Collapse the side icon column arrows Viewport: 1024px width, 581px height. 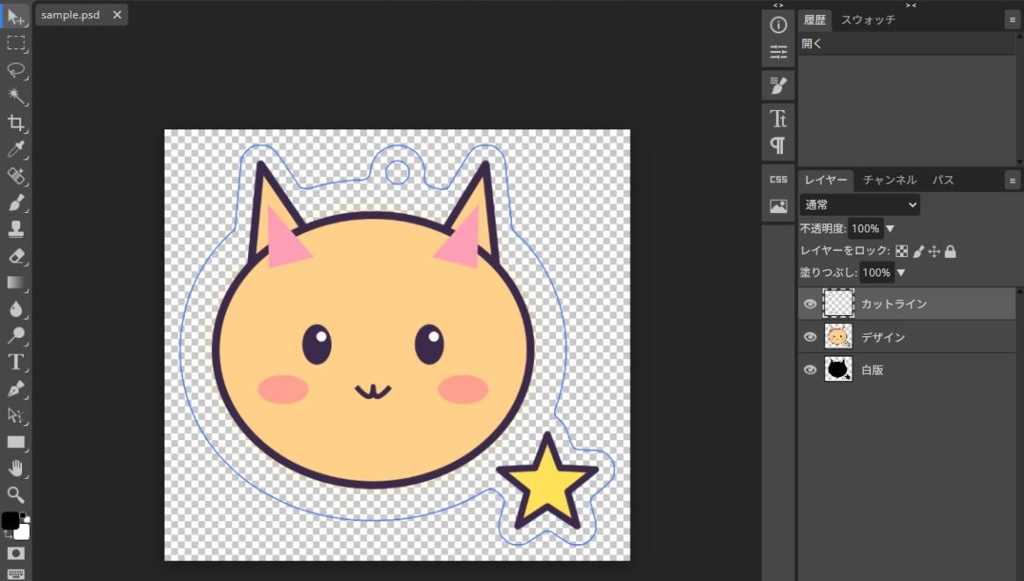pyautogui.click(x=778, y=5)
